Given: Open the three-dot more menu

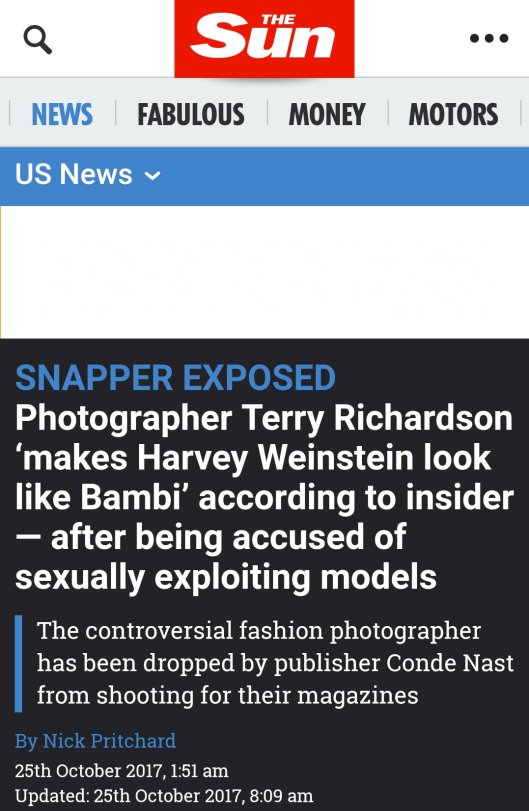Looking at the screenshot, I should pyautogui.click(x=489, y=38).
